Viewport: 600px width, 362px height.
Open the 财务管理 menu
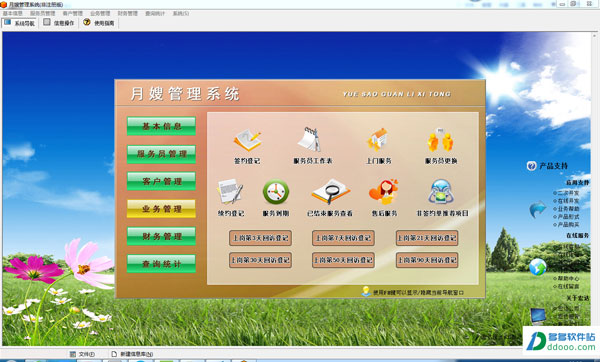pyautogui.click(x=127, y=13)
